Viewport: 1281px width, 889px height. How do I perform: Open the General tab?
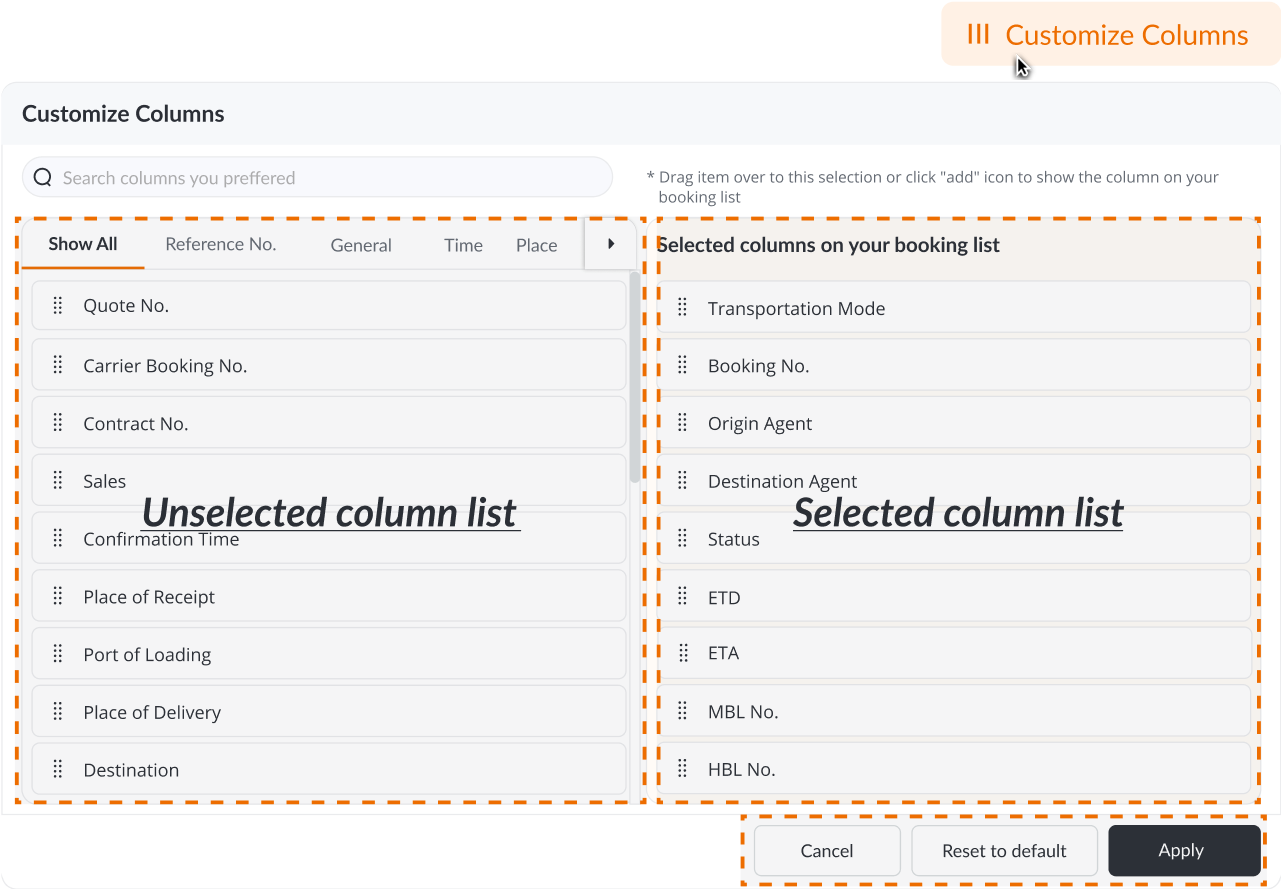tap(361, 245)
